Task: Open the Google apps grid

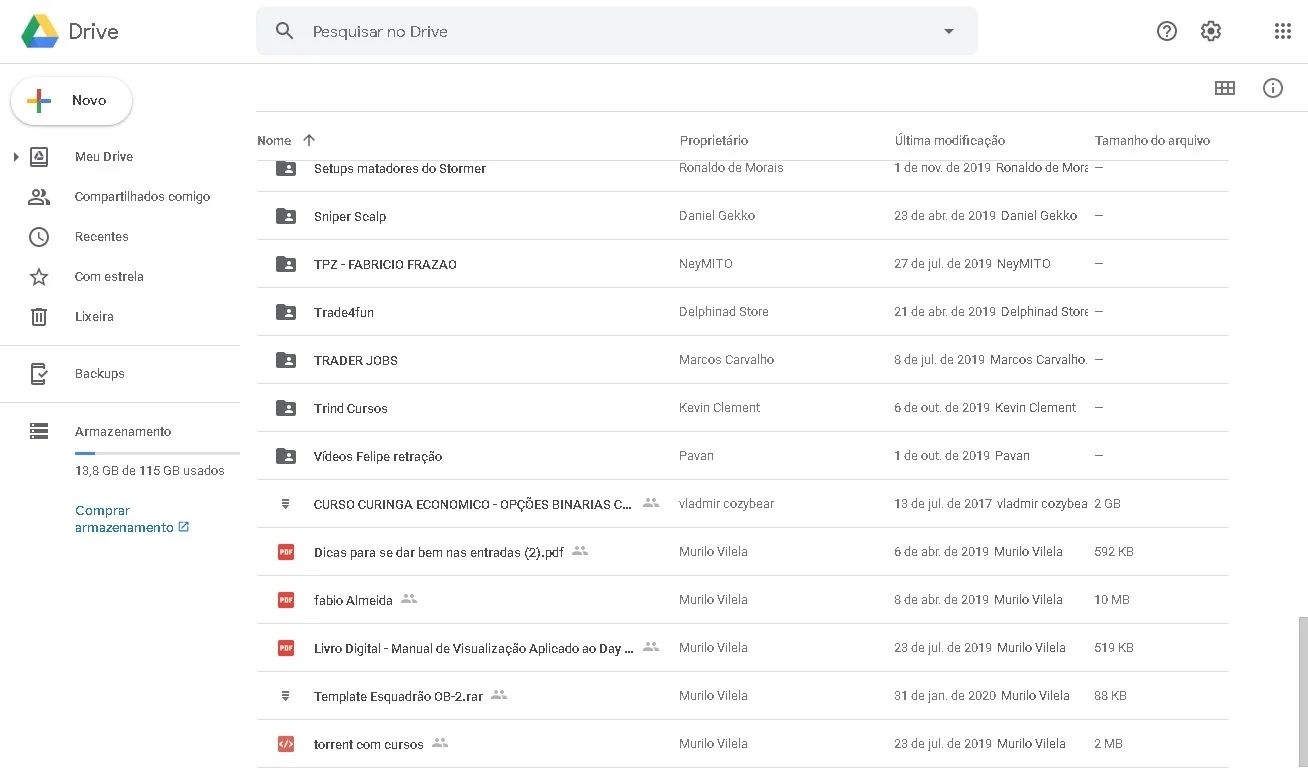Action: click(1283, 31)
